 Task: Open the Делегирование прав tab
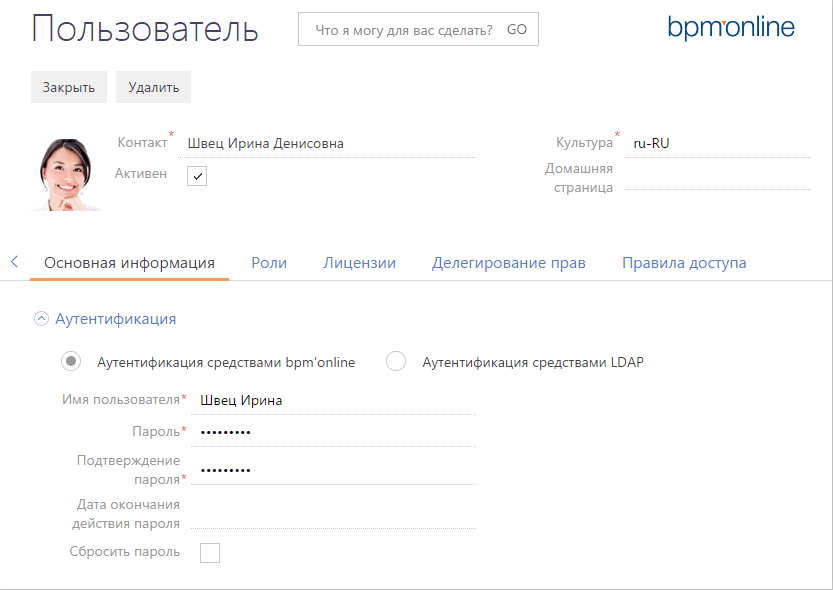pyautogui.click(x=509, y=263)
